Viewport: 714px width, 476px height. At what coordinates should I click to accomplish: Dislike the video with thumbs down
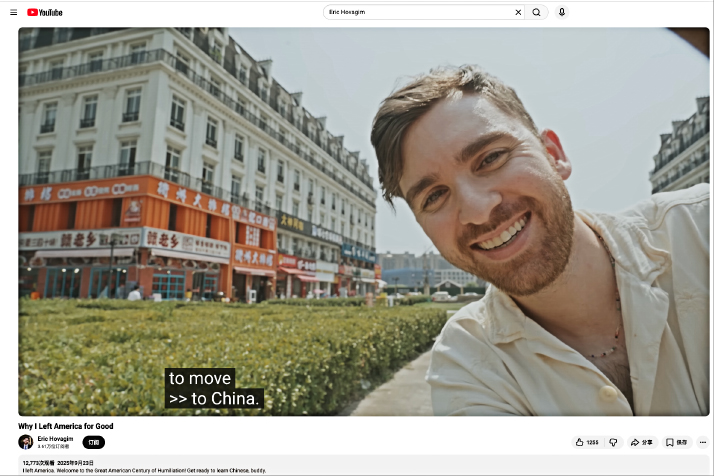pyautogui.click(x=614, y=442)
